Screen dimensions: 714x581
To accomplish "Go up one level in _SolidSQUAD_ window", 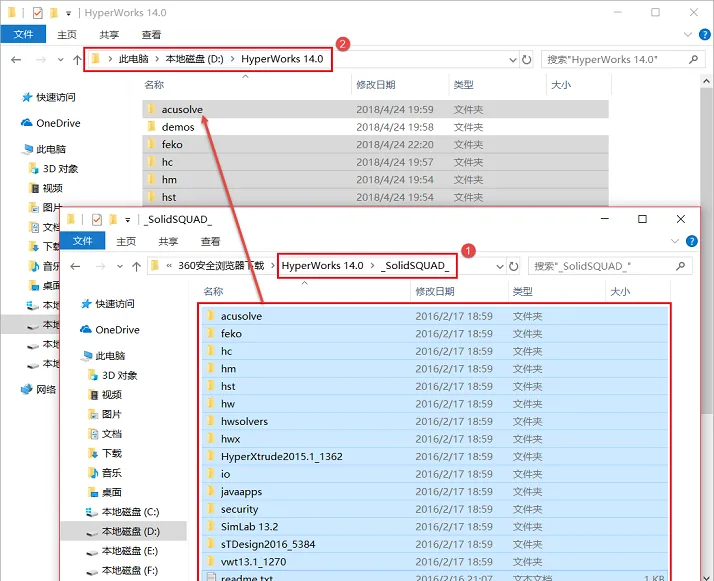I will tap(137, 266).
